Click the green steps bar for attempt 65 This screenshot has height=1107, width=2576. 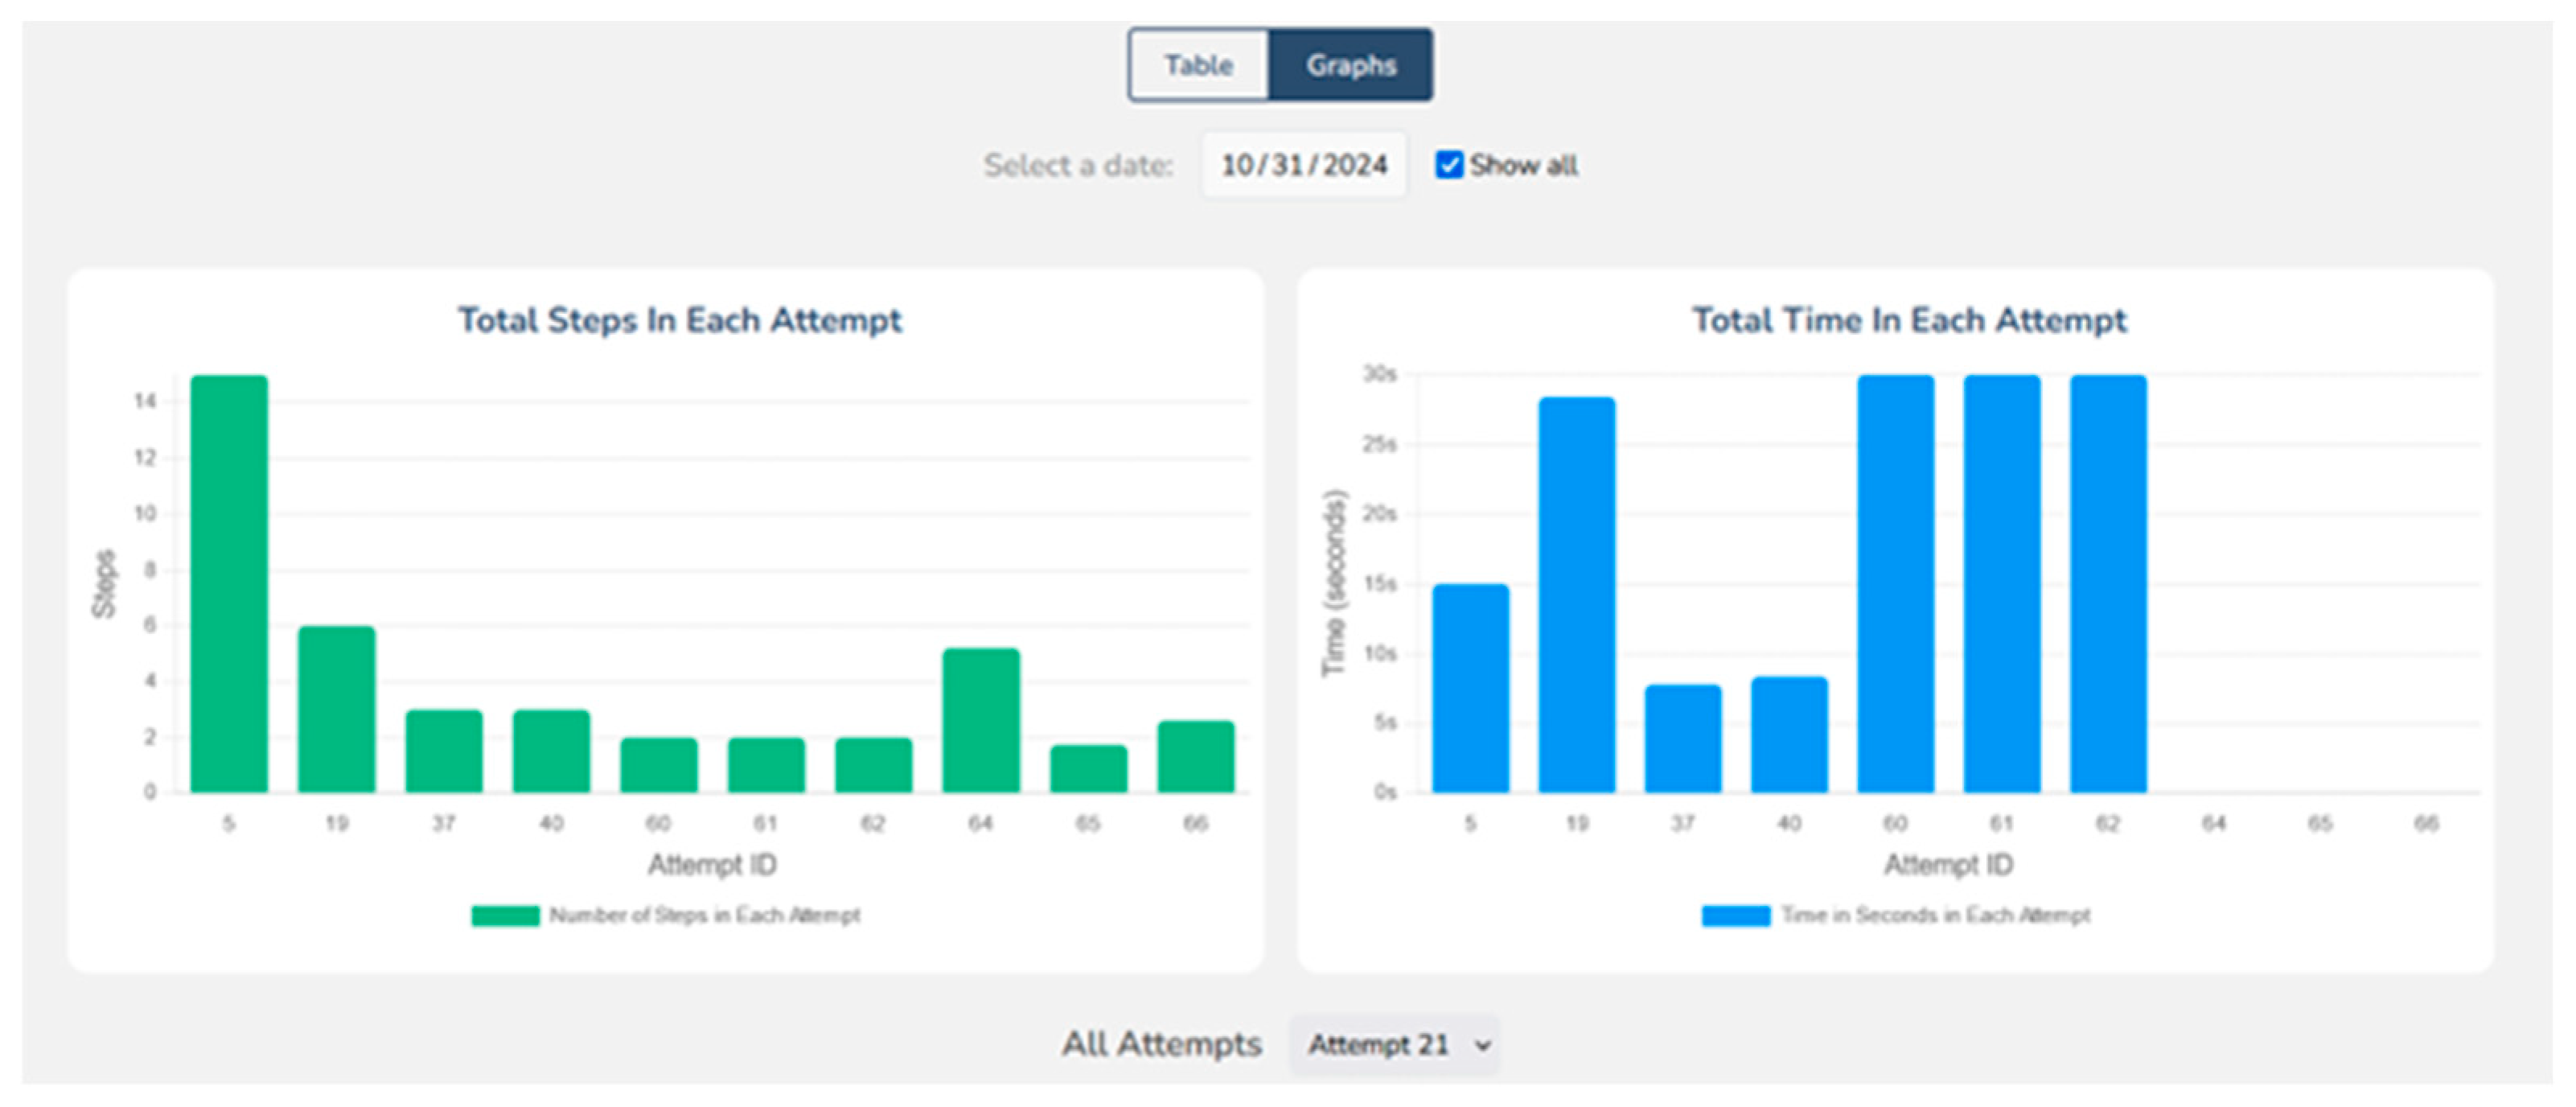[1089, 769]
